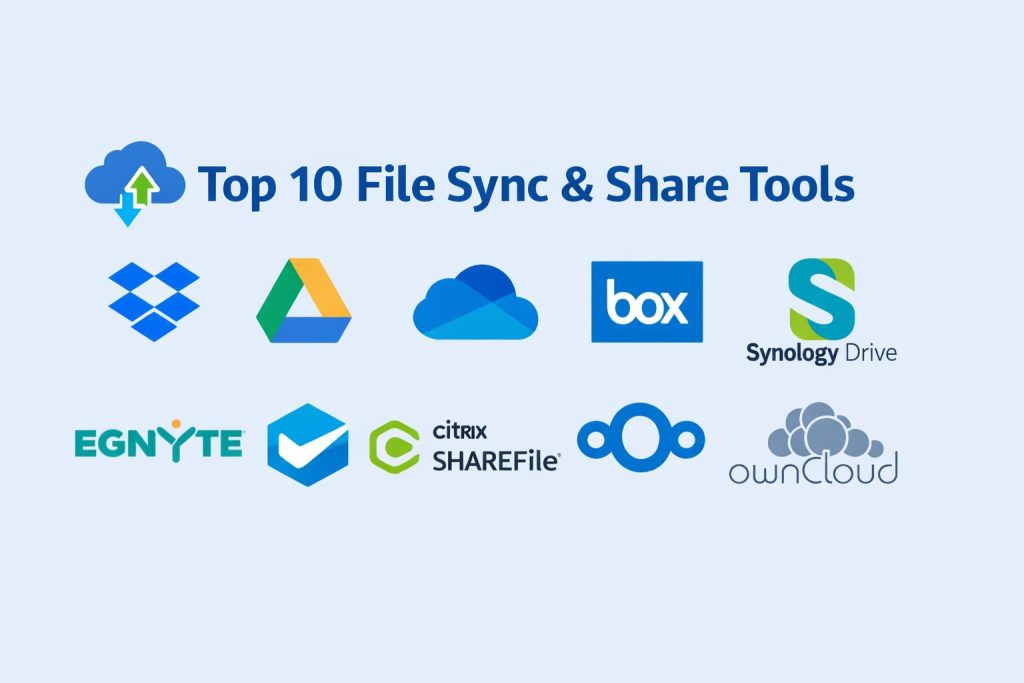Click the Box logo square
The width and height of the screenshot is (1024, 683).
point(647,302)
